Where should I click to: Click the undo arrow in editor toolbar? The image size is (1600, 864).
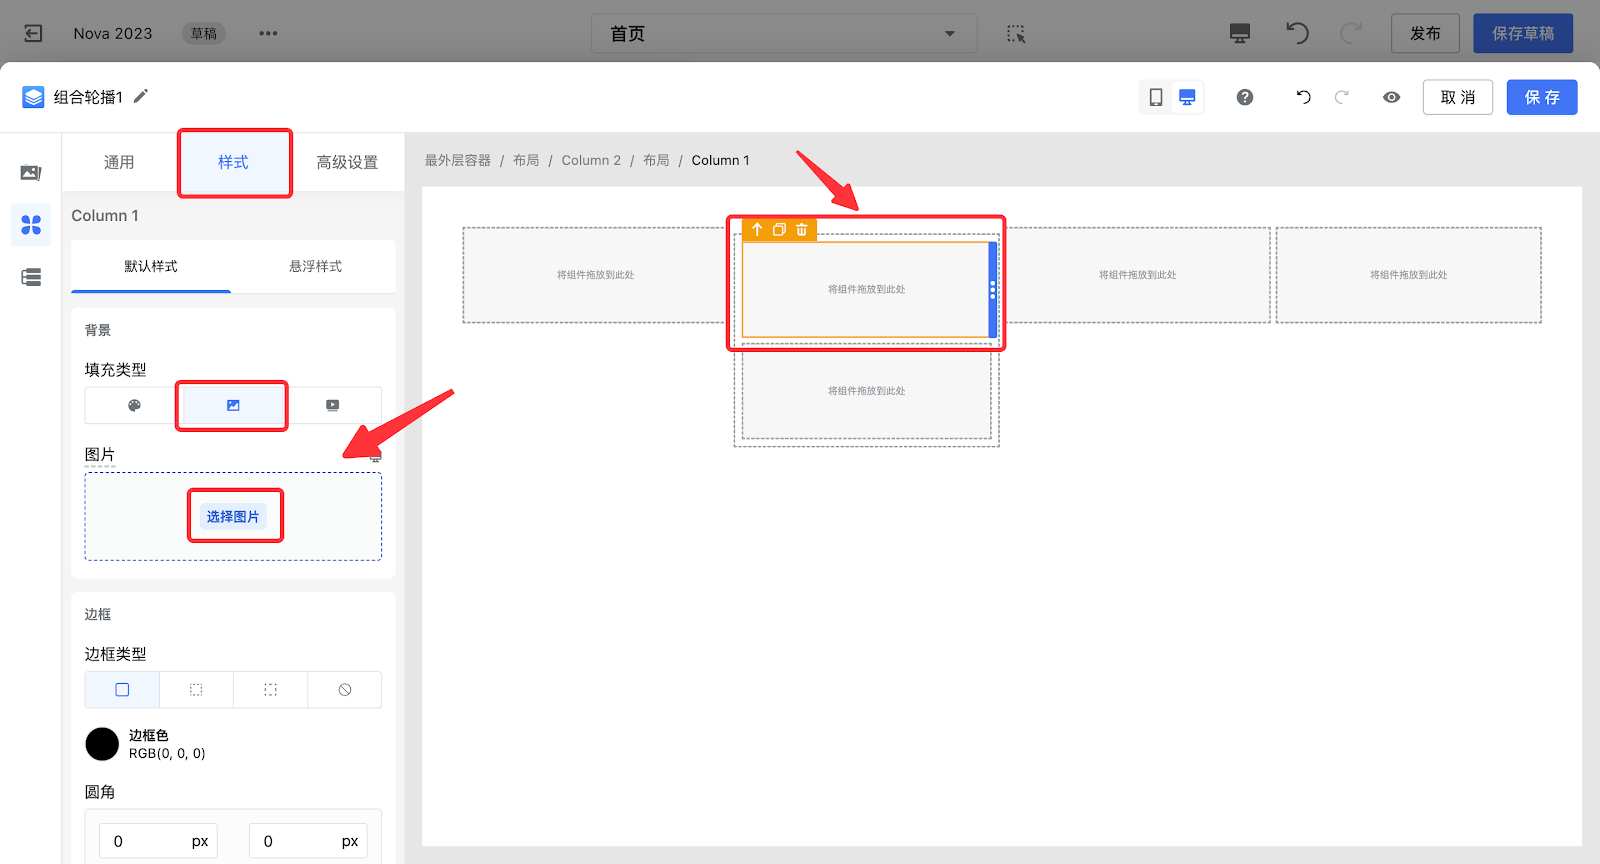[1303, 97]
